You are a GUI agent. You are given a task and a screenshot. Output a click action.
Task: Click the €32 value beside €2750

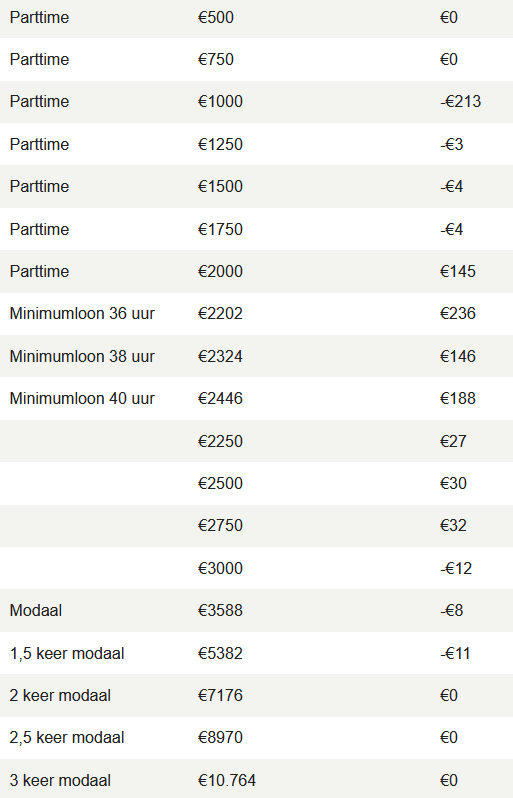click(x=453, y=525)
